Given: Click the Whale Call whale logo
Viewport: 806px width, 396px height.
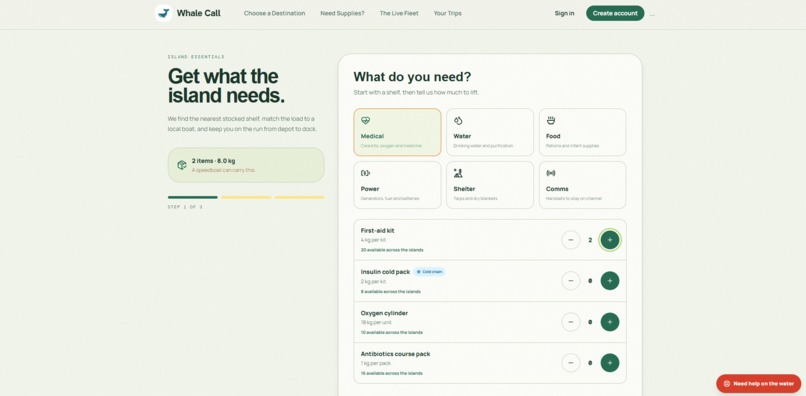Looking at the screenshot, I should pos(163,13).
